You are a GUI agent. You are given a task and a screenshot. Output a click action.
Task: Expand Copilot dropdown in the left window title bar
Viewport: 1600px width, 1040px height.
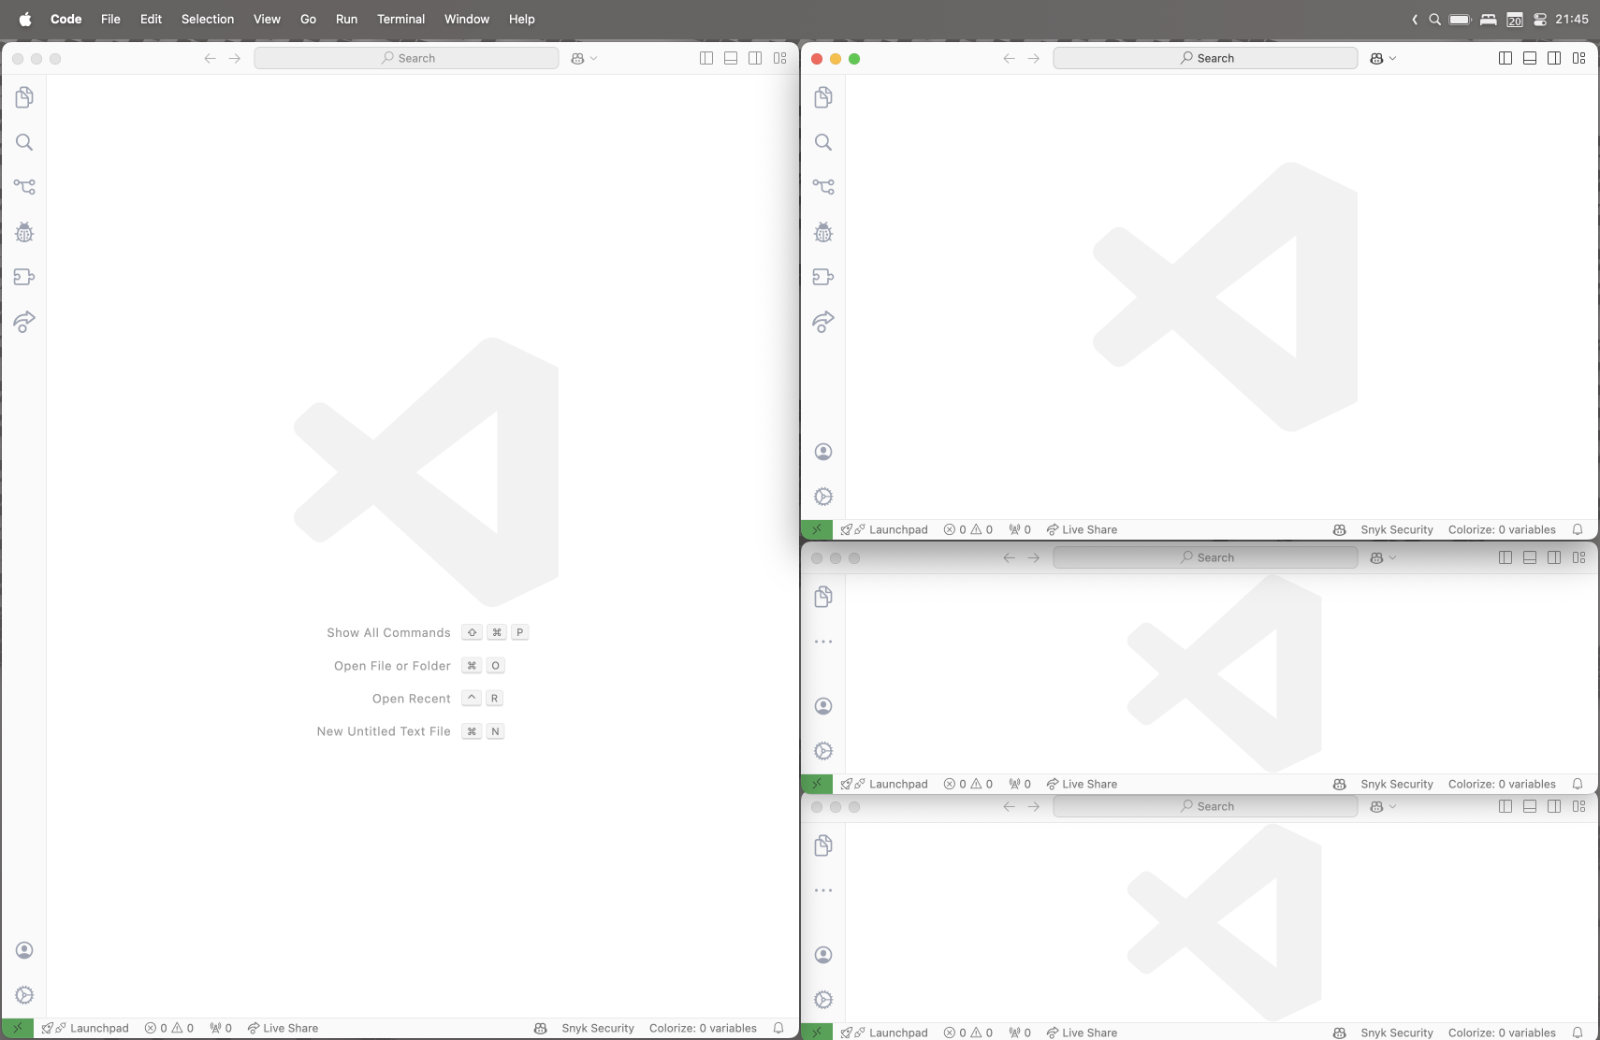(x=593, y=58)
